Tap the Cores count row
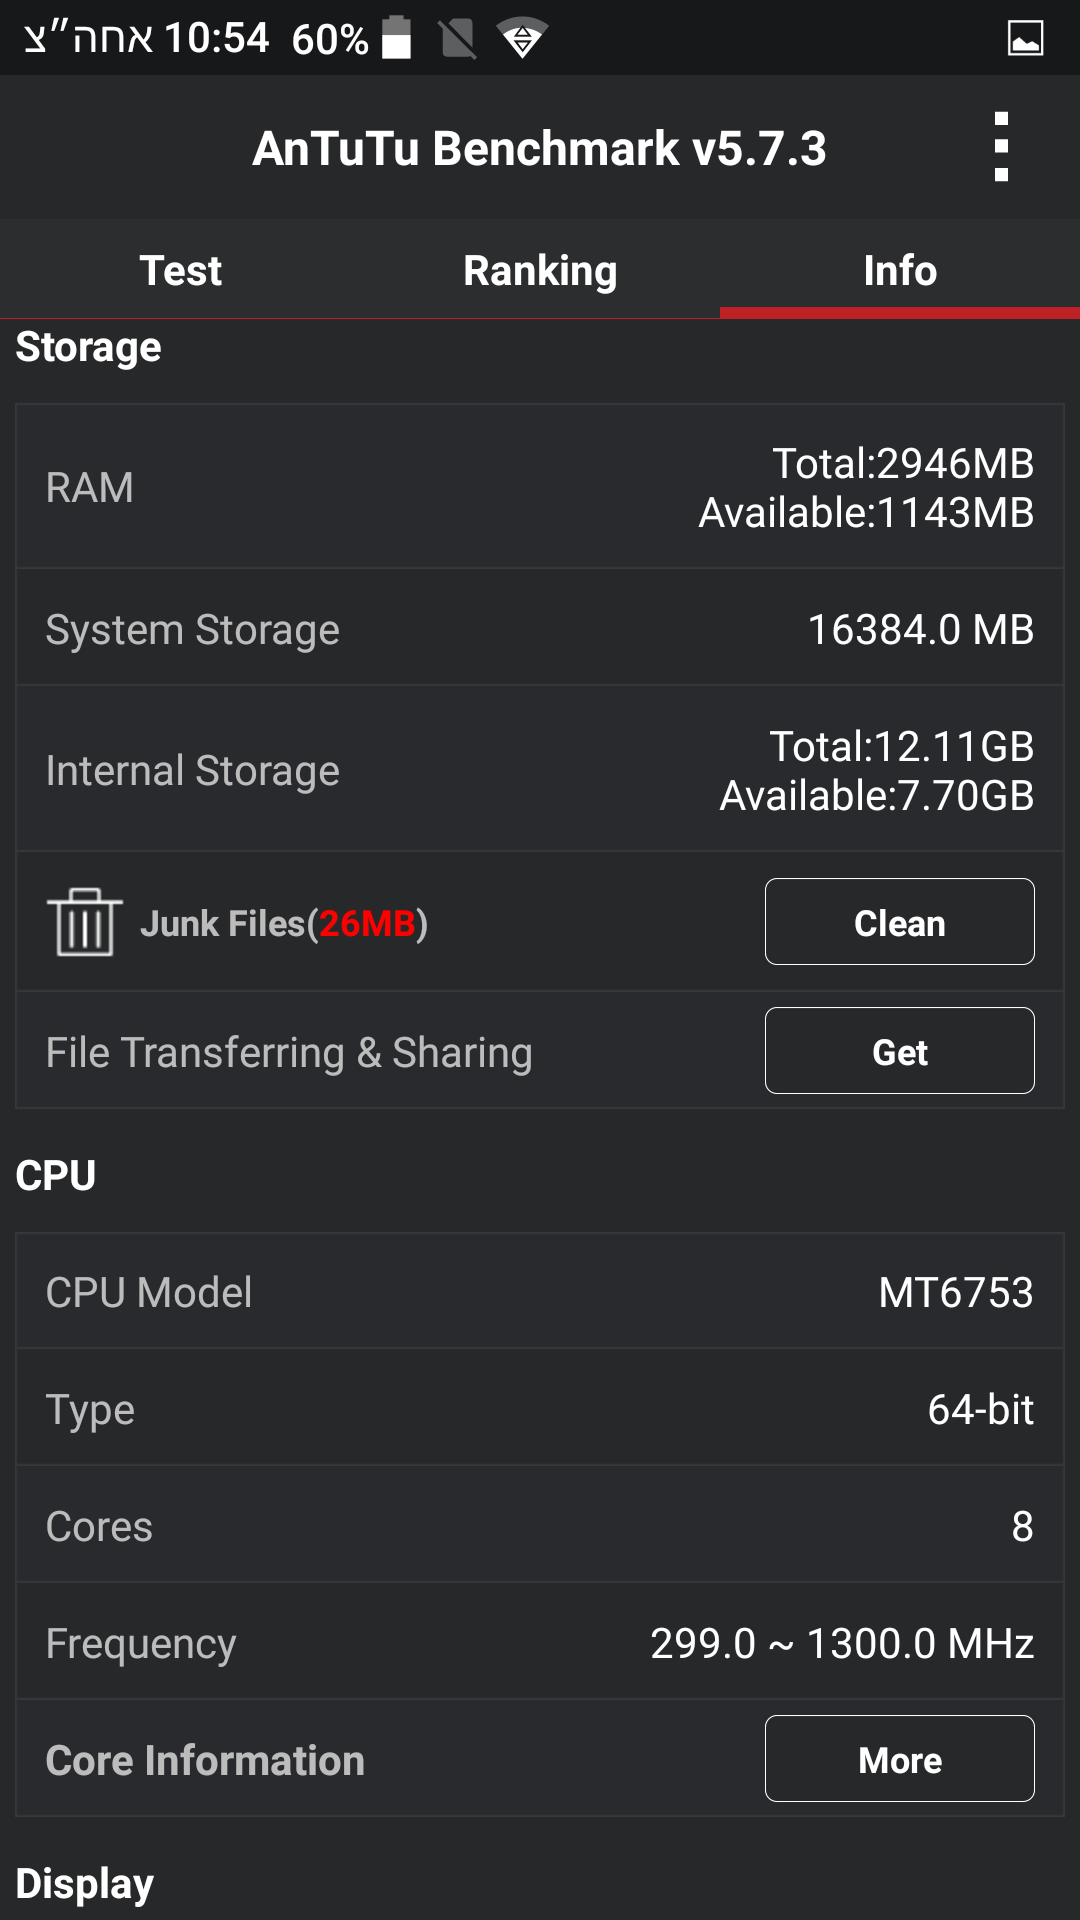 pos(540,1526)
